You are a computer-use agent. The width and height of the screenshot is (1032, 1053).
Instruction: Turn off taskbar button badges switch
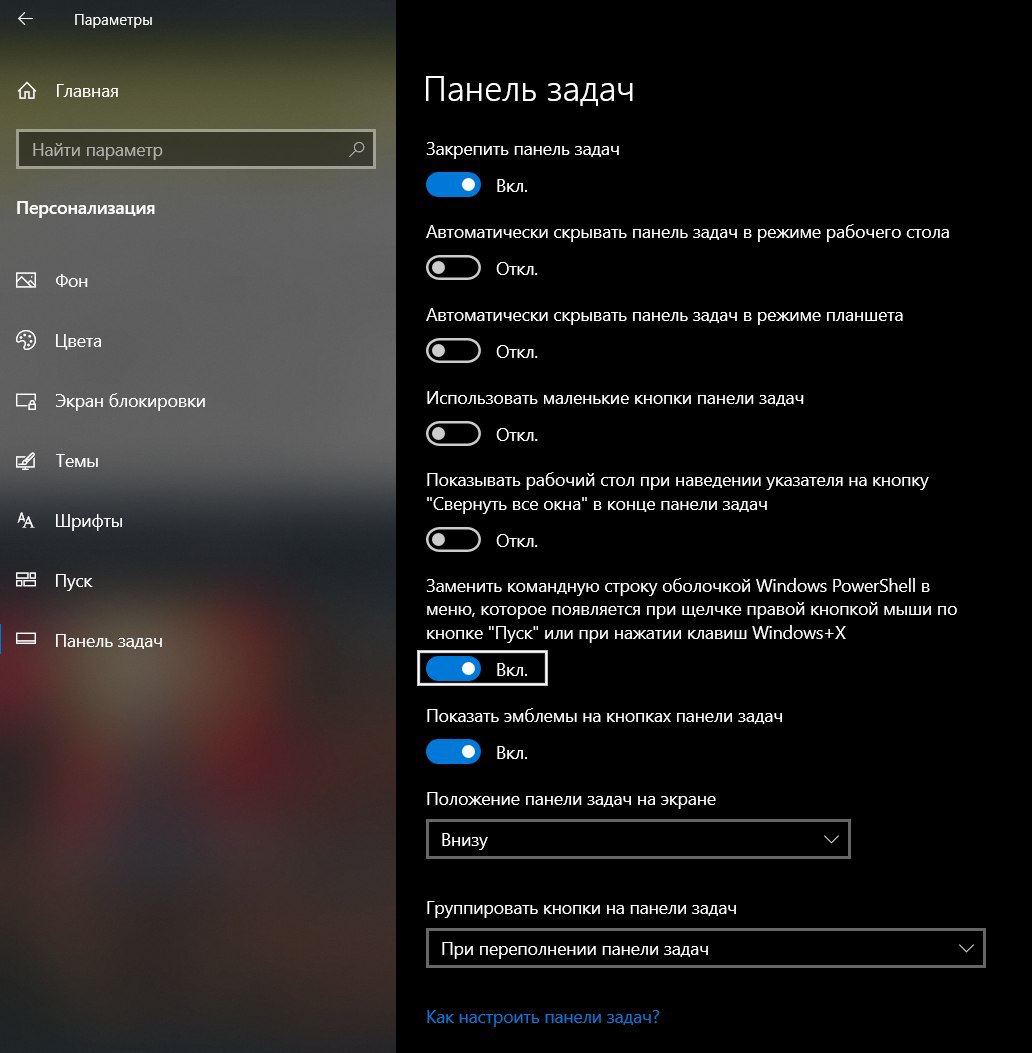tap(453, 752)
